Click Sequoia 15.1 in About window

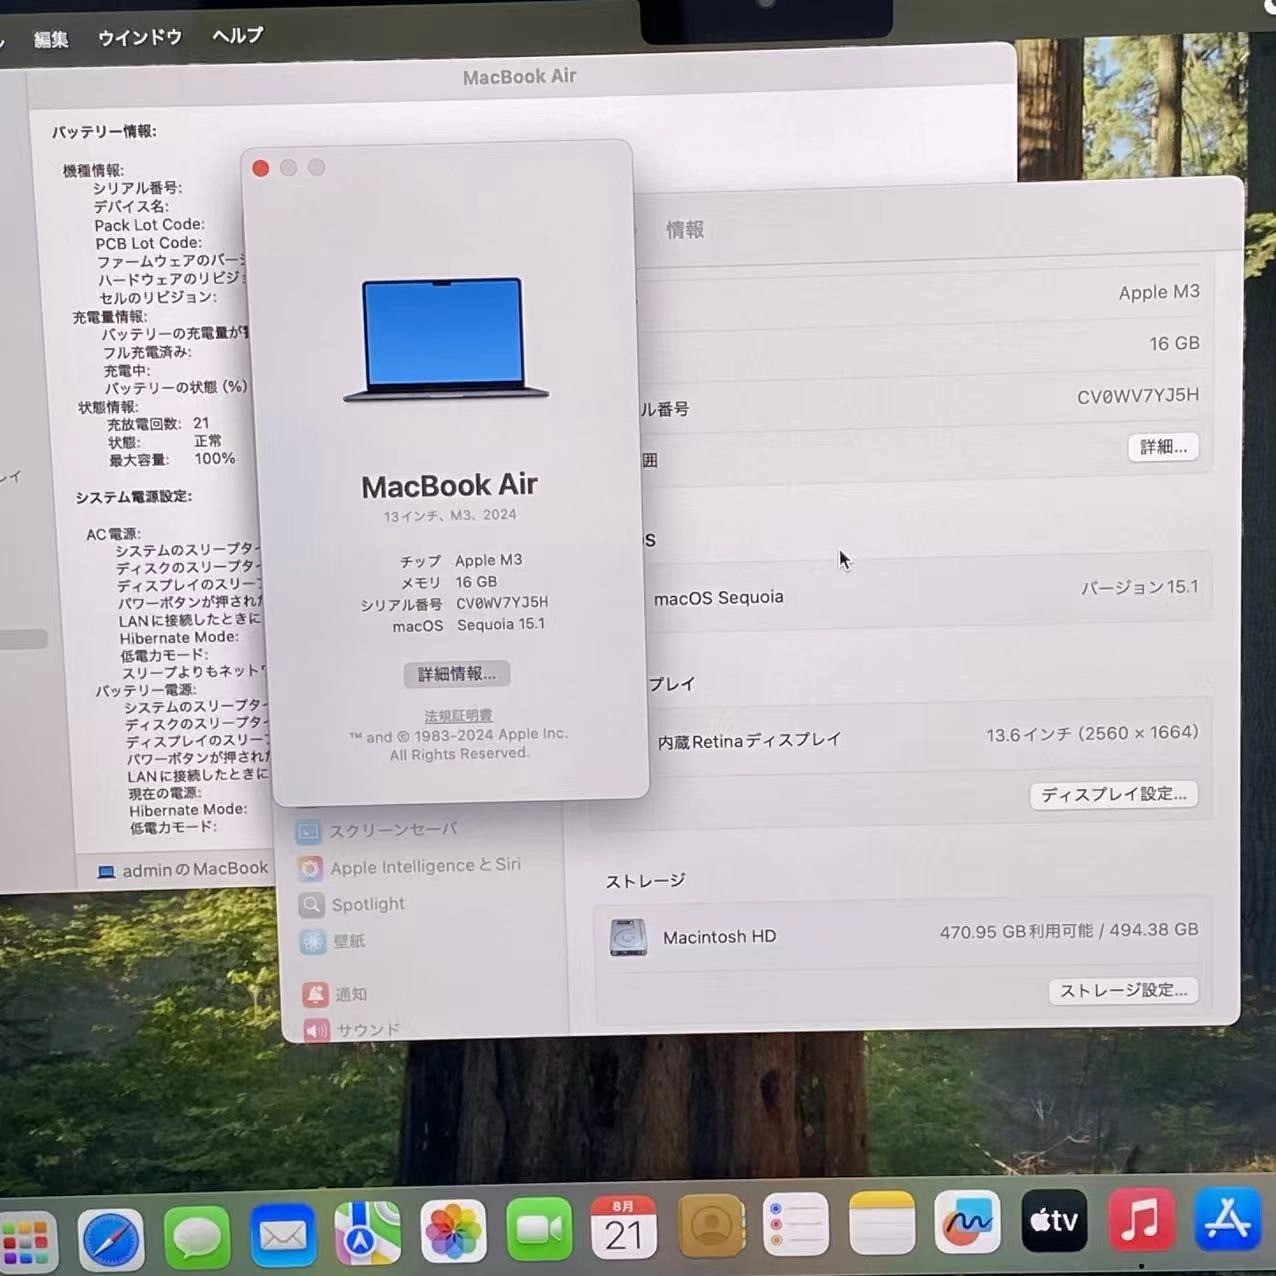click(x=501, y=625)
